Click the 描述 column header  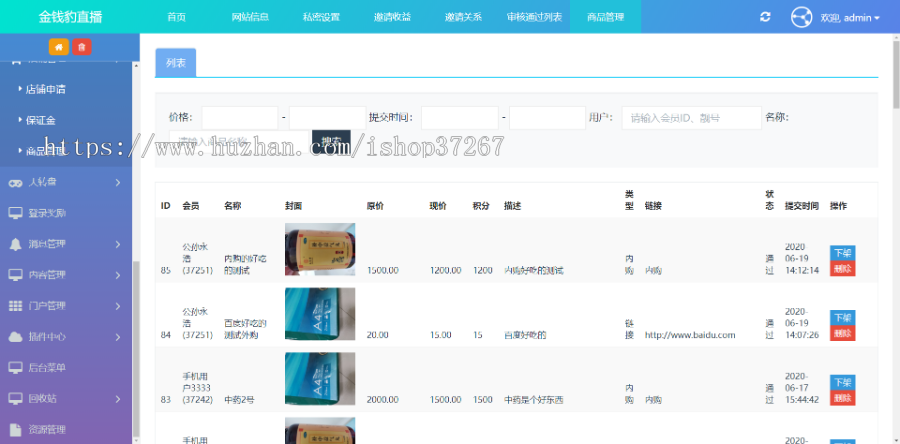(513, 206)
